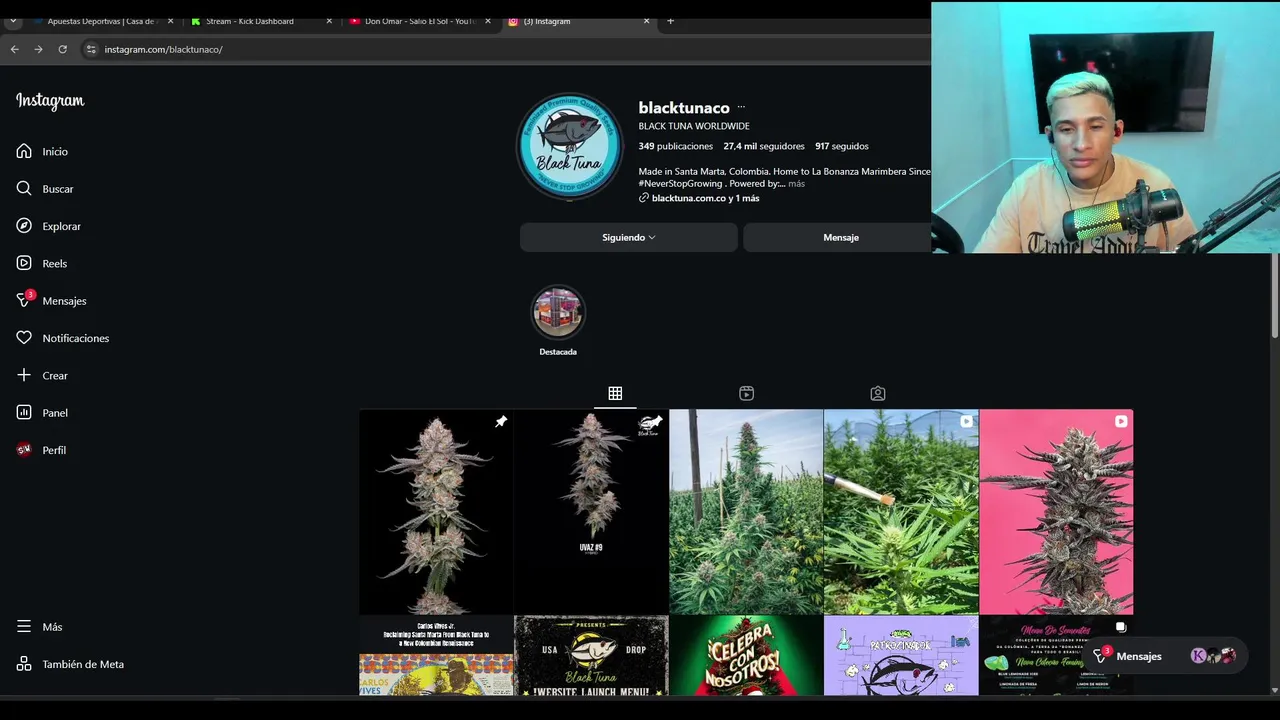Open the ¡Celebra con nosotros! post
The image size is (1280, 720).
[x=746, y=655]
